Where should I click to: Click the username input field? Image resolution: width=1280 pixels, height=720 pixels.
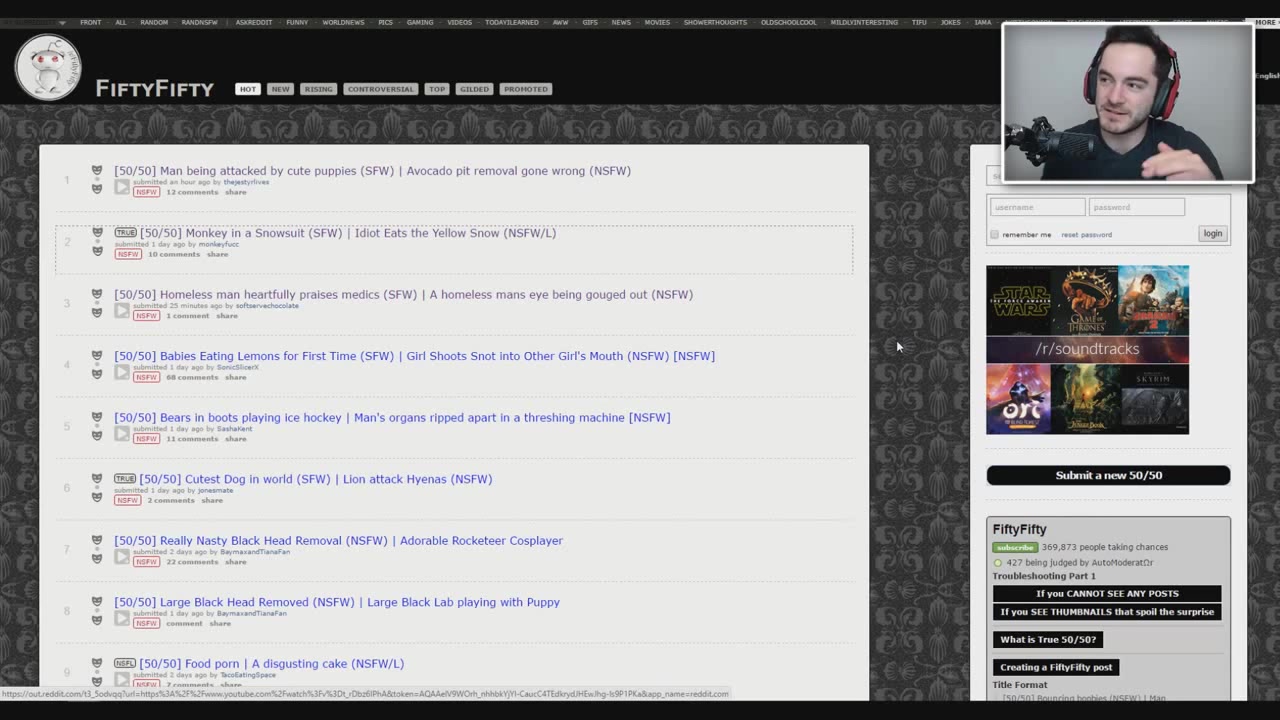click(1037, 207)
